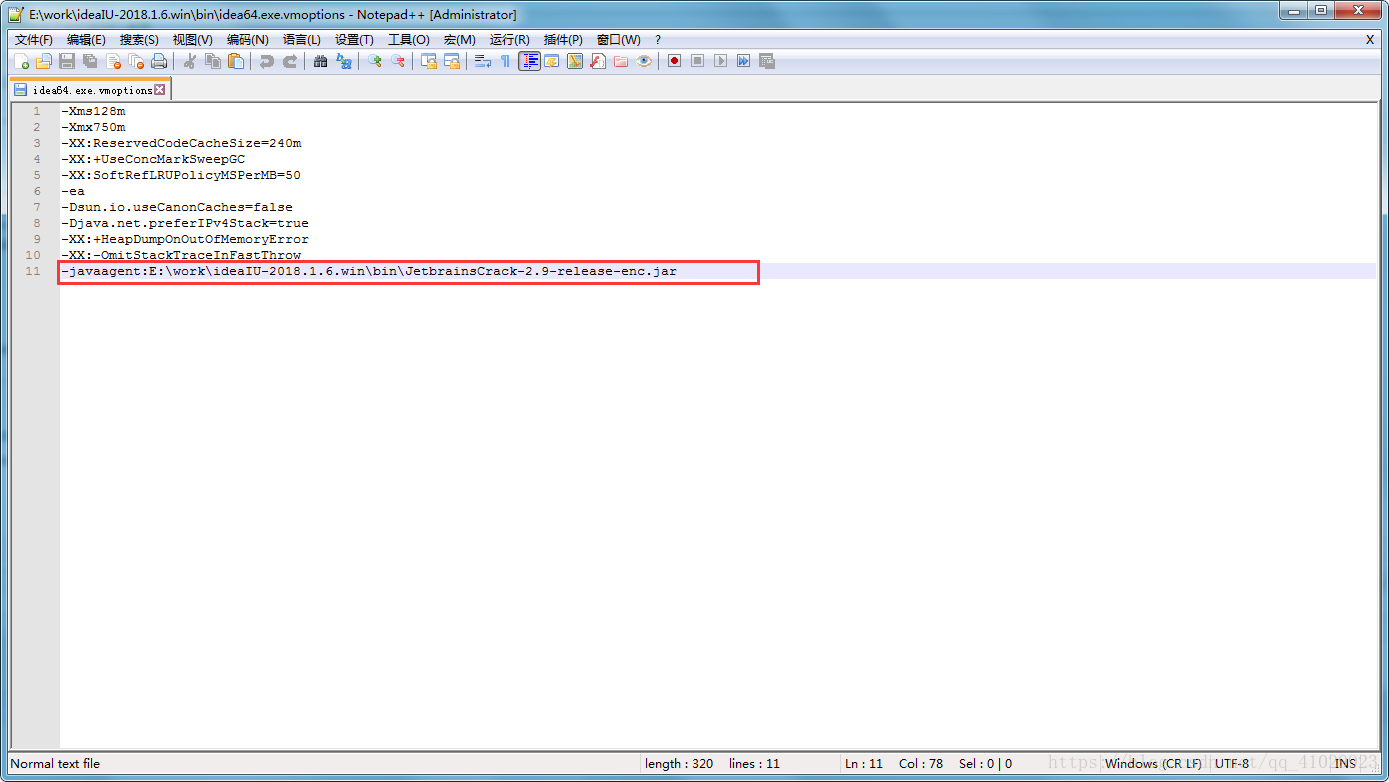1389x782 pixels.
Task: Open the 运行(R) menu
Action: (509, 40)
